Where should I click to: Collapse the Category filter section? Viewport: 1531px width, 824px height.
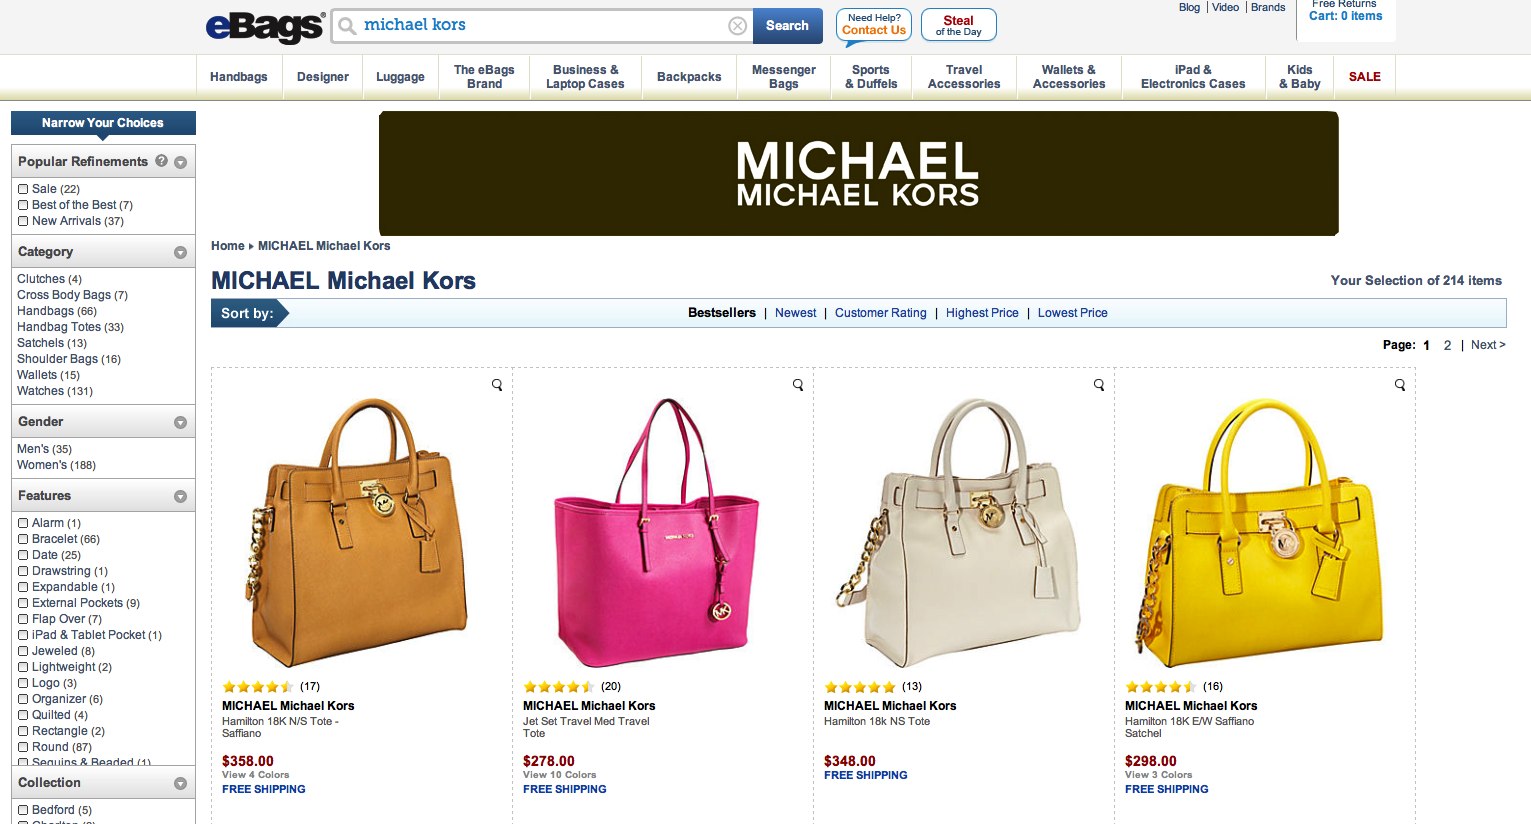pyautogui.click(x=180, y=252)
